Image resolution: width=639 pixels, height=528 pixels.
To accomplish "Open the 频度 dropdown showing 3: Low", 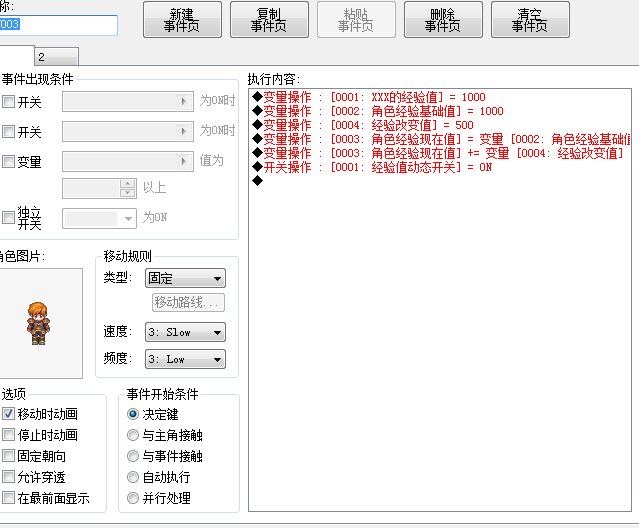I will pos(185,359).
